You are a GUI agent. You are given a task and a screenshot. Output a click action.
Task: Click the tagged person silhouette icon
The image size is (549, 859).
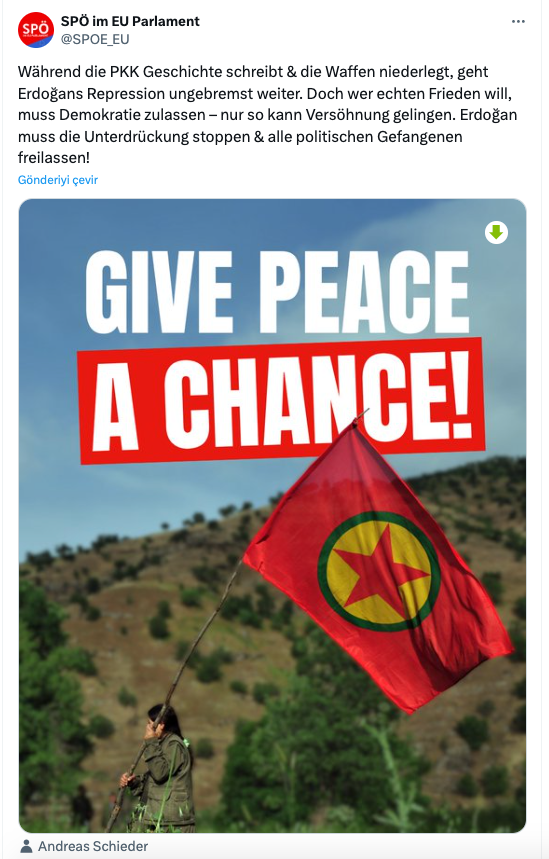26,846
